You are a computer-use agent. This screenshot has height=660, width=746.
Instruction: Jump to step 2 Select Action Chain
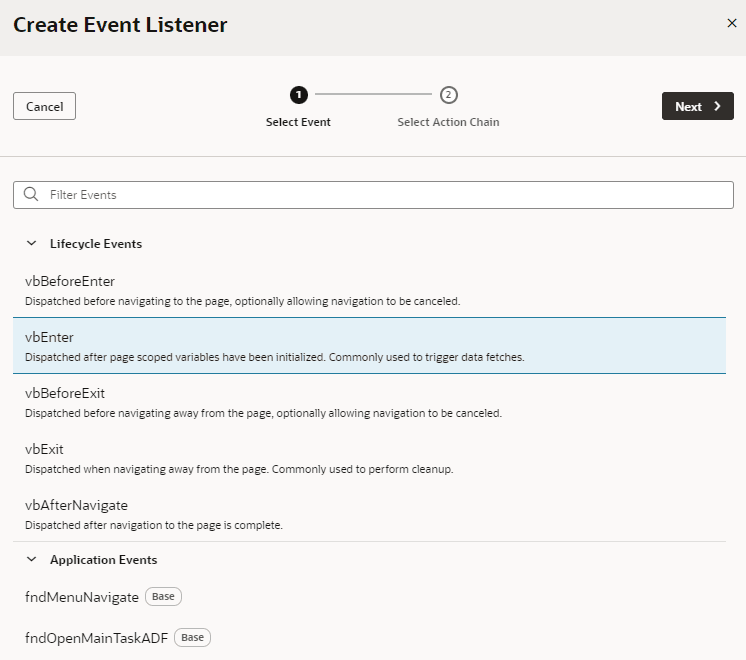tap(448, 95)
